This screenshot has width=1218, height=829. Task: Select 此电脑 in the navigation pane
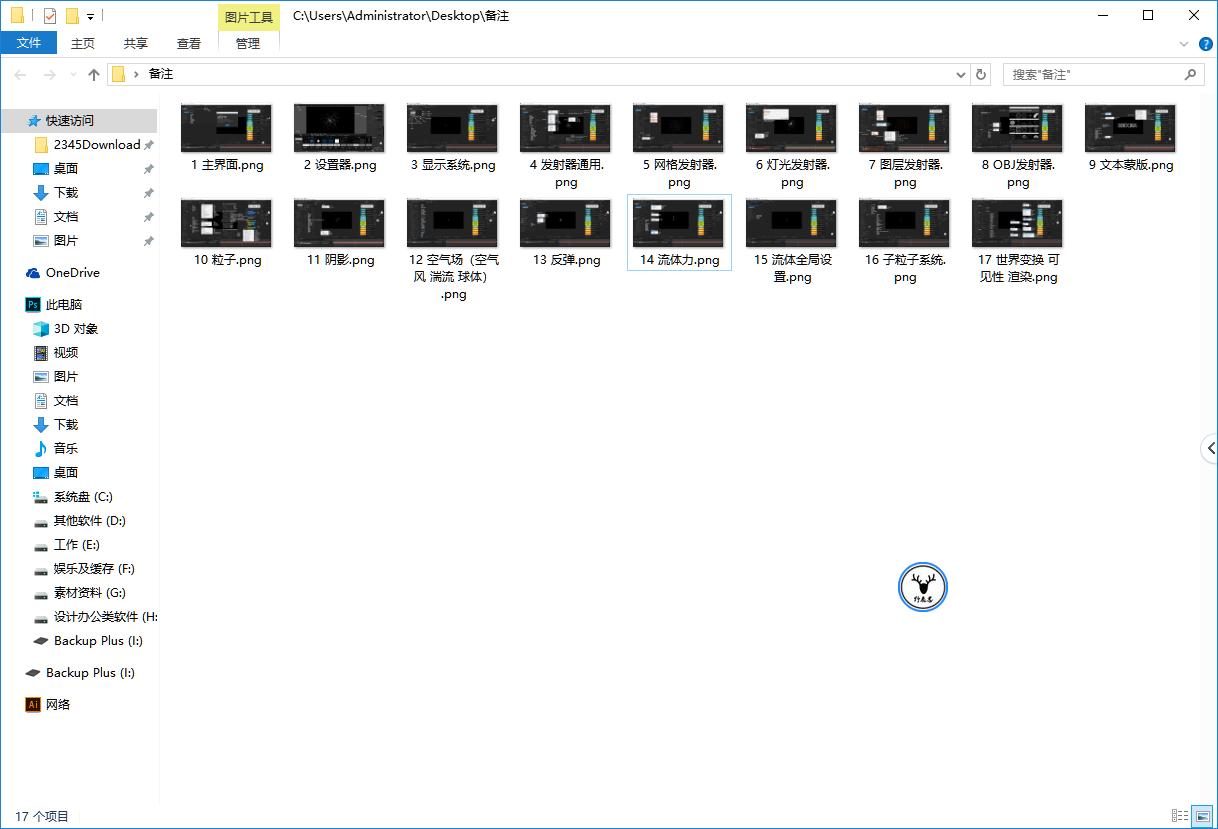[x=64, y=304]
